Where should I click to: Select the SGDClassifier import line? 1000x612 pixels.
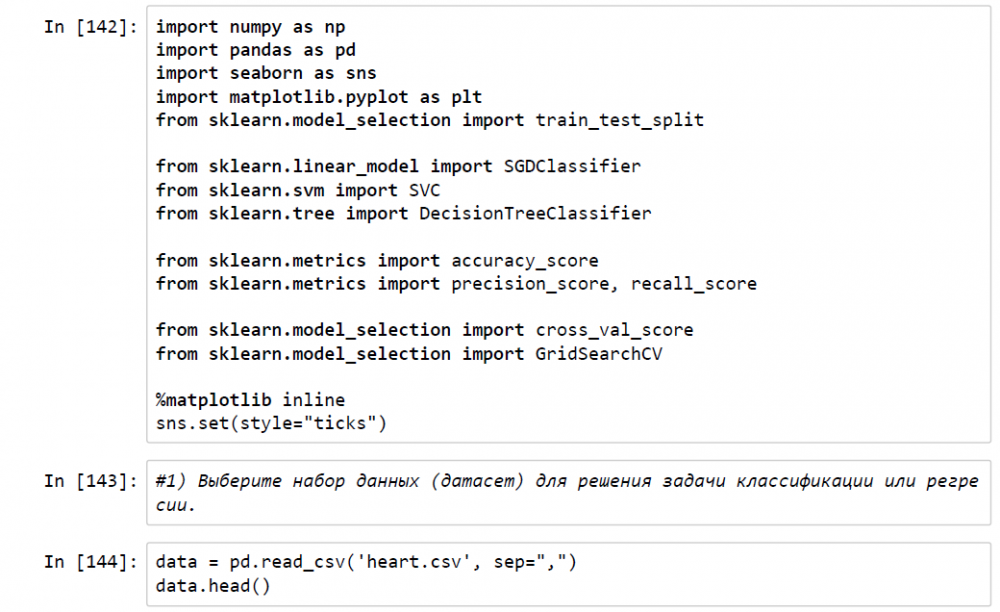click(398, 166)
